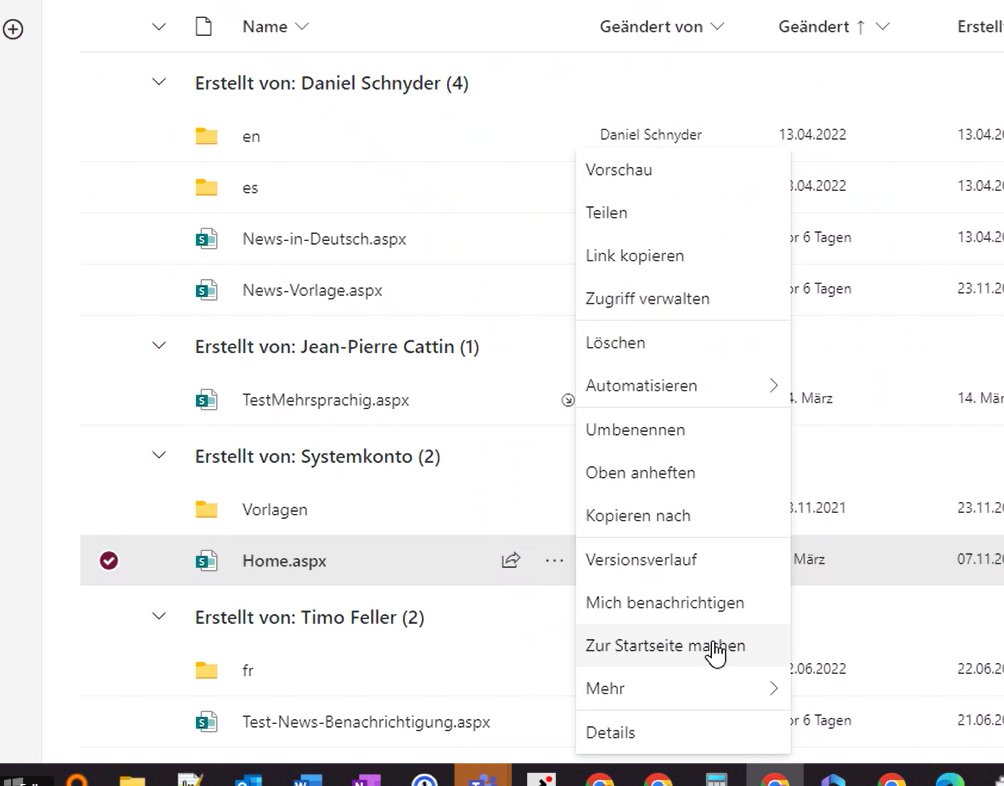Click the SharePoint page icon of News-Vorlage.aspx
Screen dimensions: 1004x786
(206, 290)
